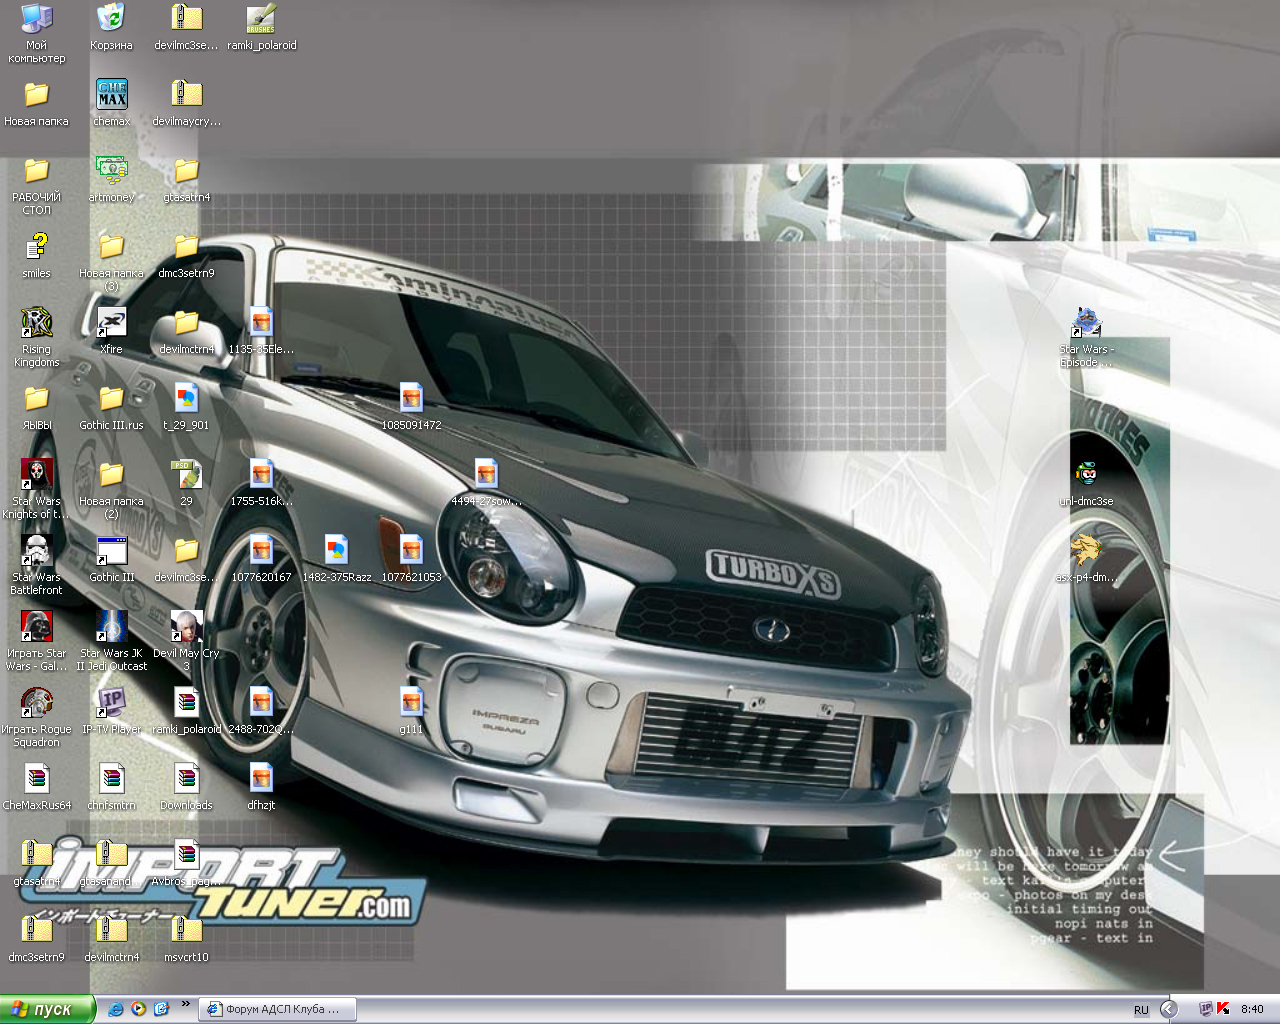Select the Devil May Cry 3 shortcut
This screenshot has height=1024, width=1280.
[186, 627]
